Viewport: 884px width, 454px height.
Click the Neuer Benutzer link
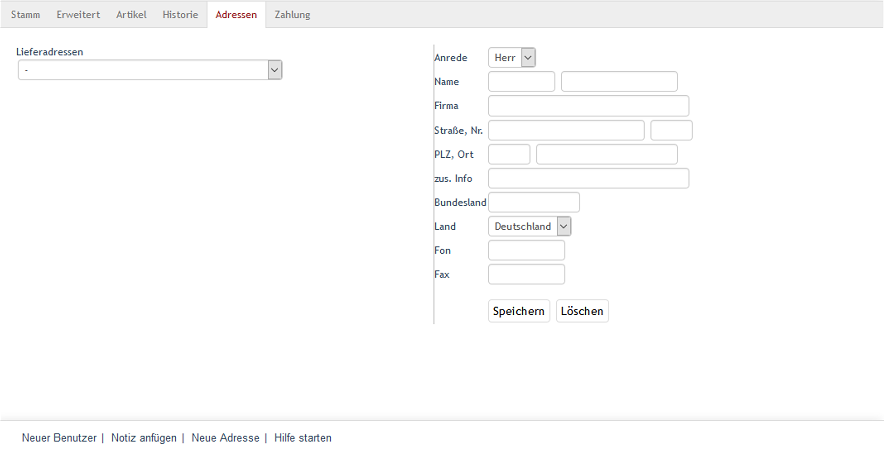point(59,438)
